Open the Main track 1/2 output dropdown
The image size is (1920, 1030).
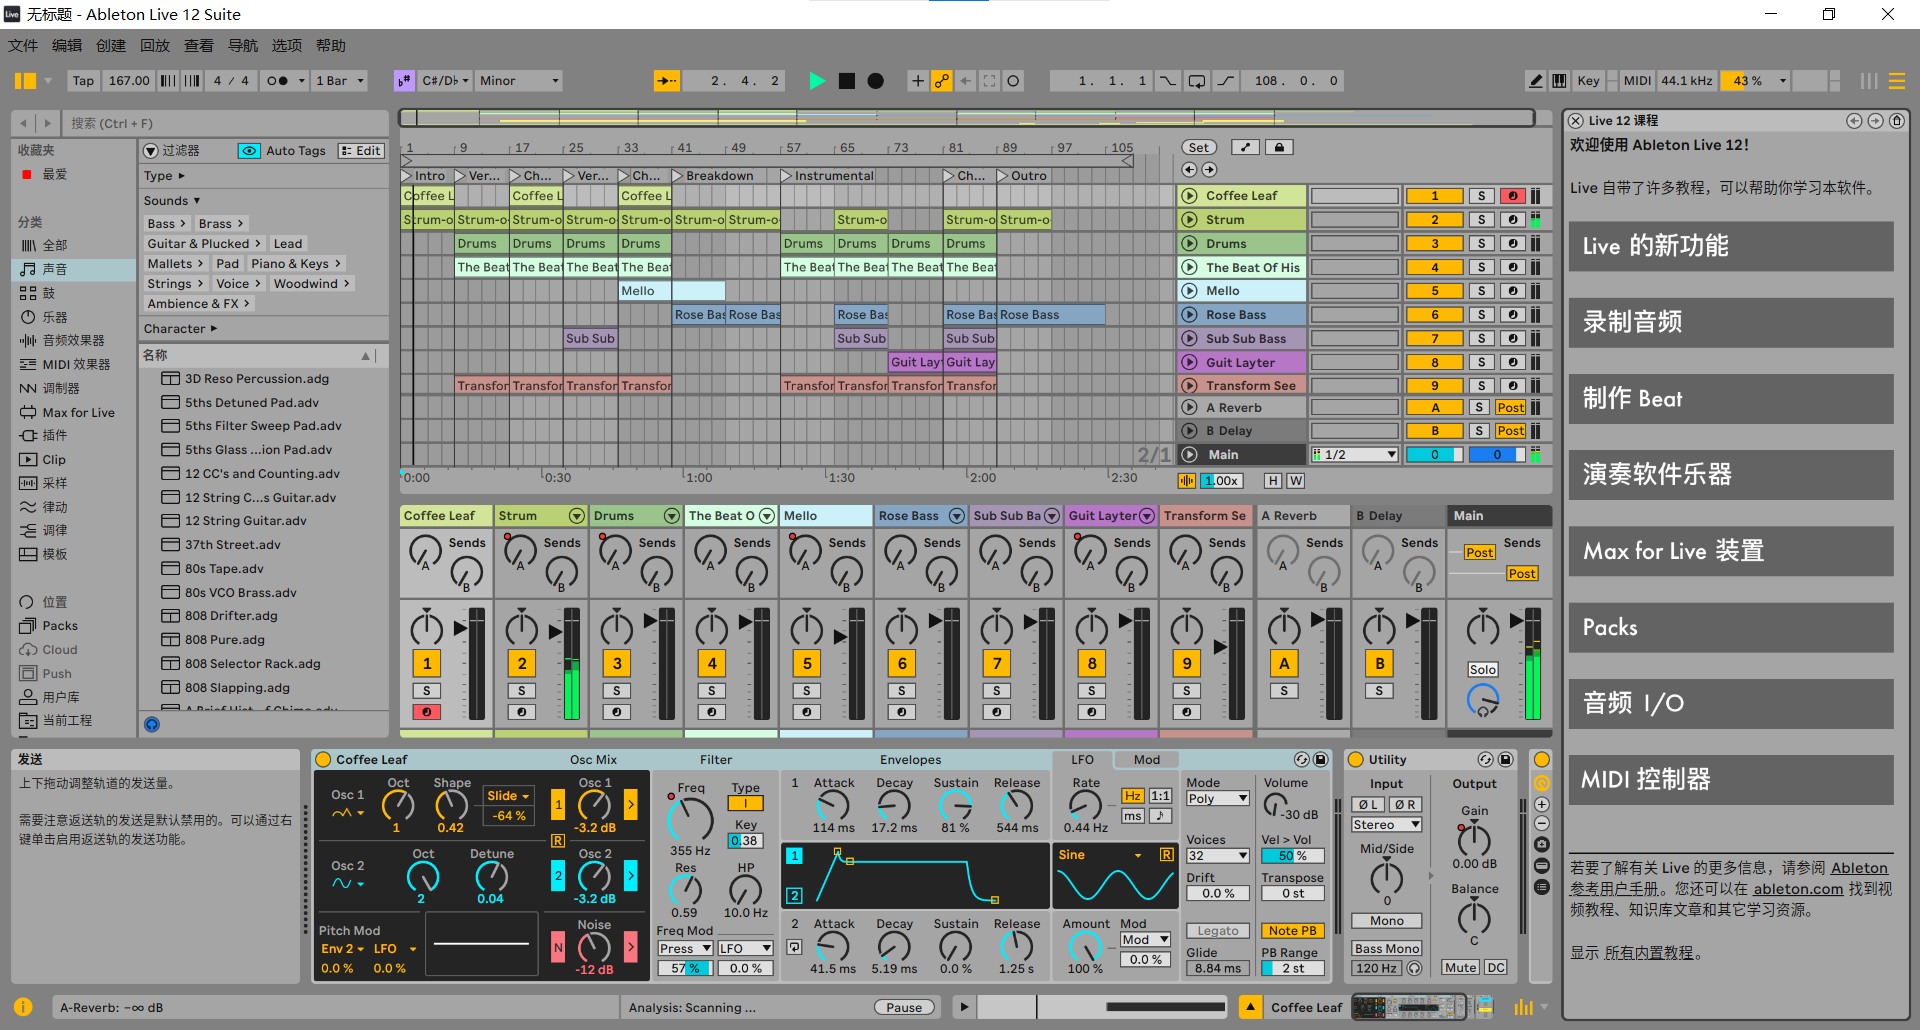click(x=1355, y=455)
